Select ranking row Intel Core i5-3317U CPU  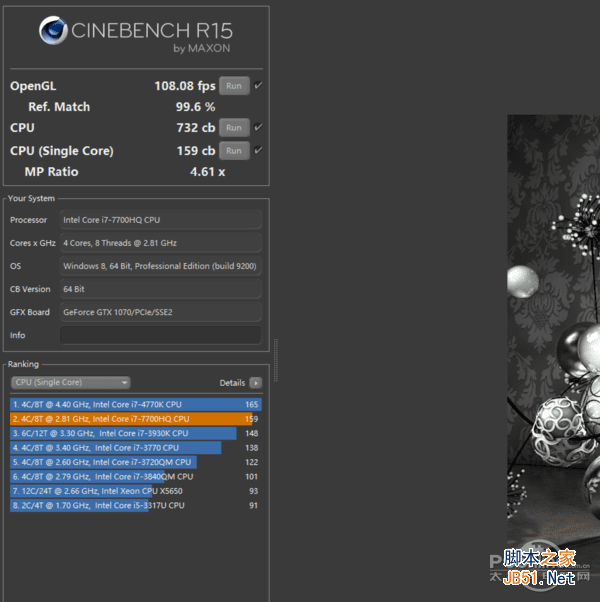pyautogui.click(x=136, y=505)
